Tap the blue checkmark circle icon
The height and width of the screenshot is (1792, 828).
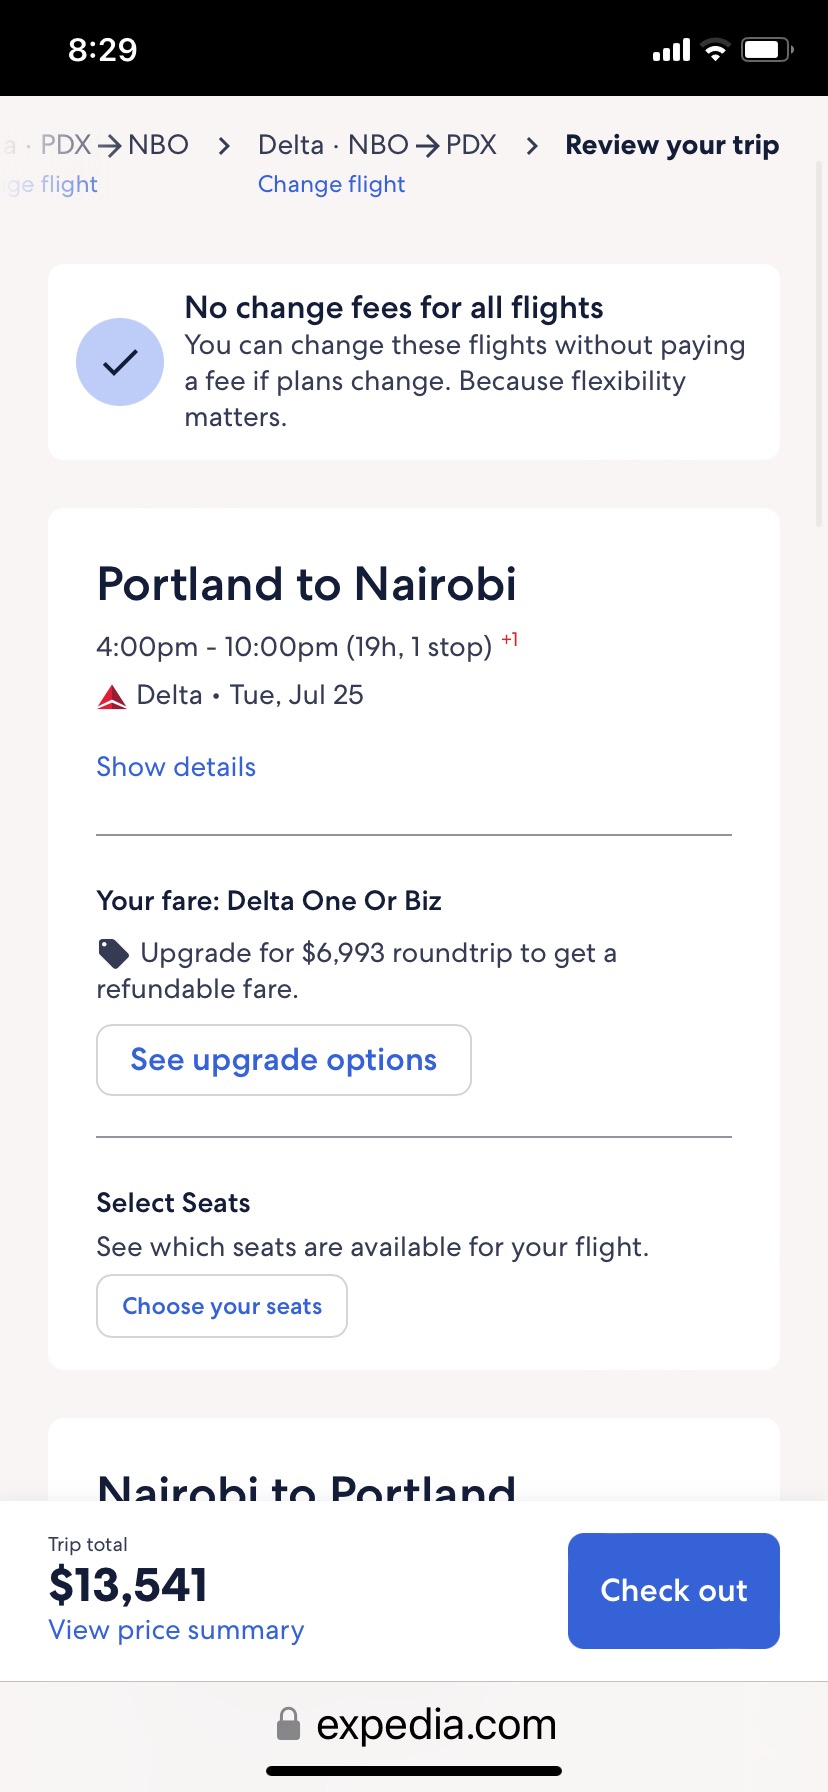(x=120, y=362)
